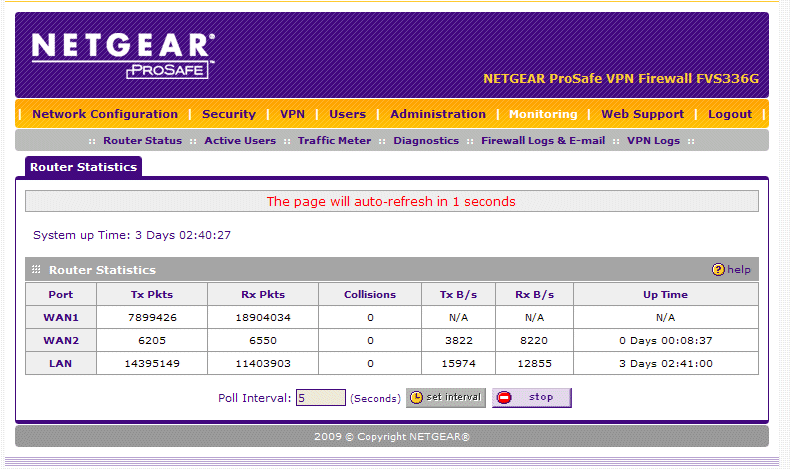The height and width of the screenshot is (469, 790).
Task: Click Logout in the main menu
Action: coord(730,114)
